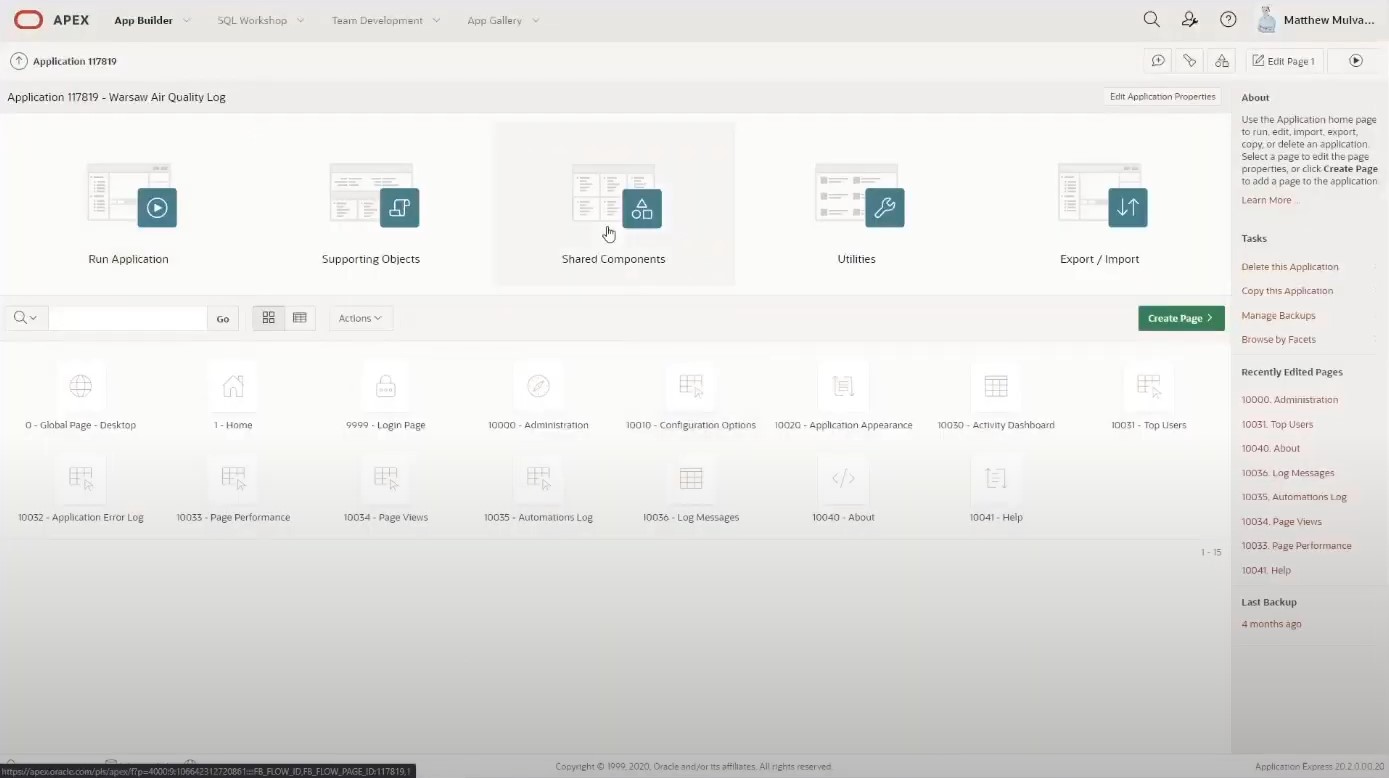This screenshot has height=778, width=1389.
Task: Click the 1 - 15 pagination text
Action: (1211, 552)
